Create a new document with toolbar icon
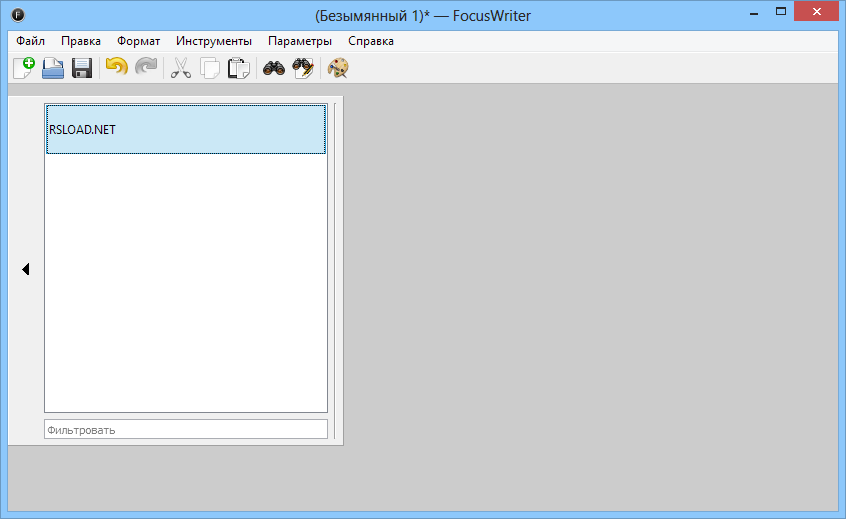The height and width of the screenshot is (519, 846). point(24,68)
